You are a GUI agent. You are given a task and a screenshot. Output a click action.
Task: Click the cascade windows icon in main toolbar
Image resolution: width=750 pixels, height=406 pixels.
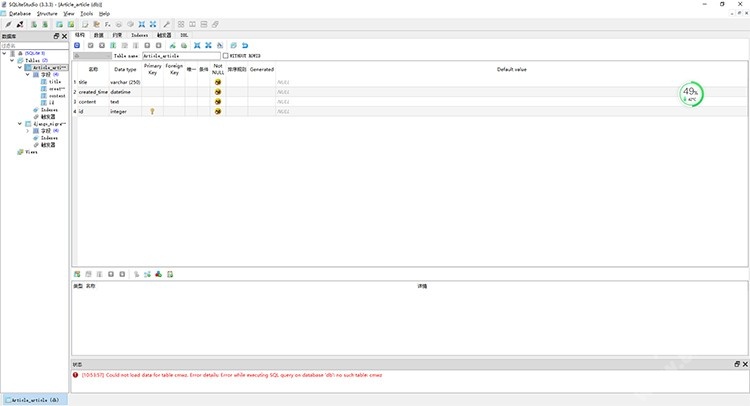pyautogui.click(x=215, y=24)
